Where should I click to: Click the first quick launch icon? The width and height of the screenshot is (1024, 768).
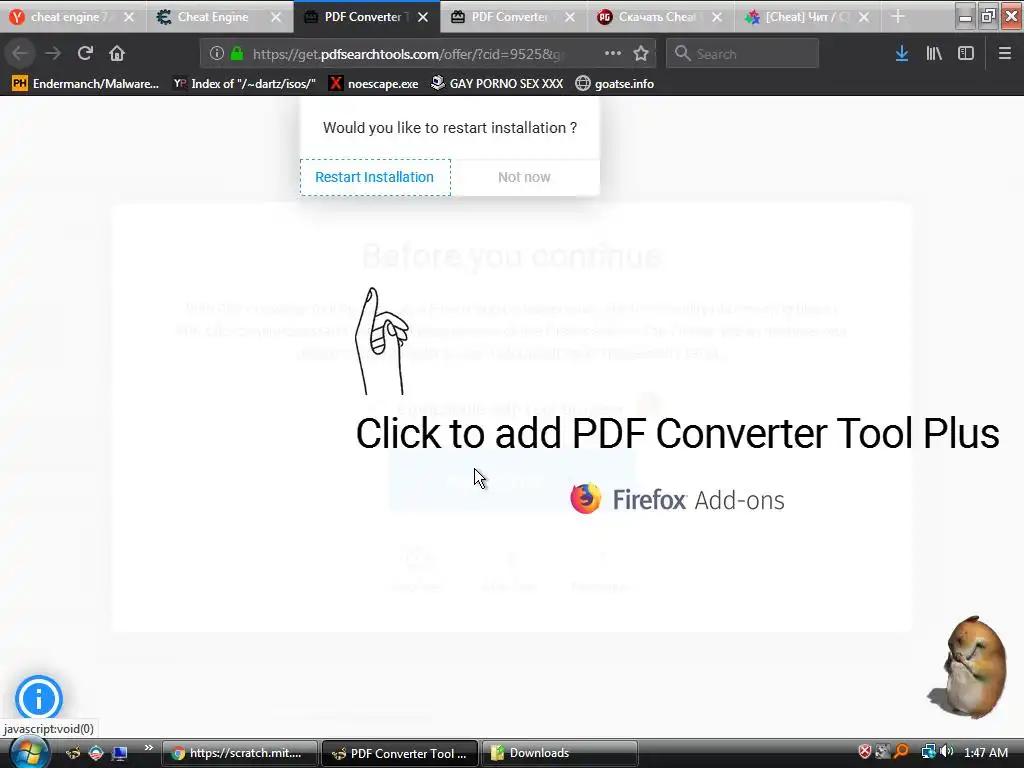[73, 753]
